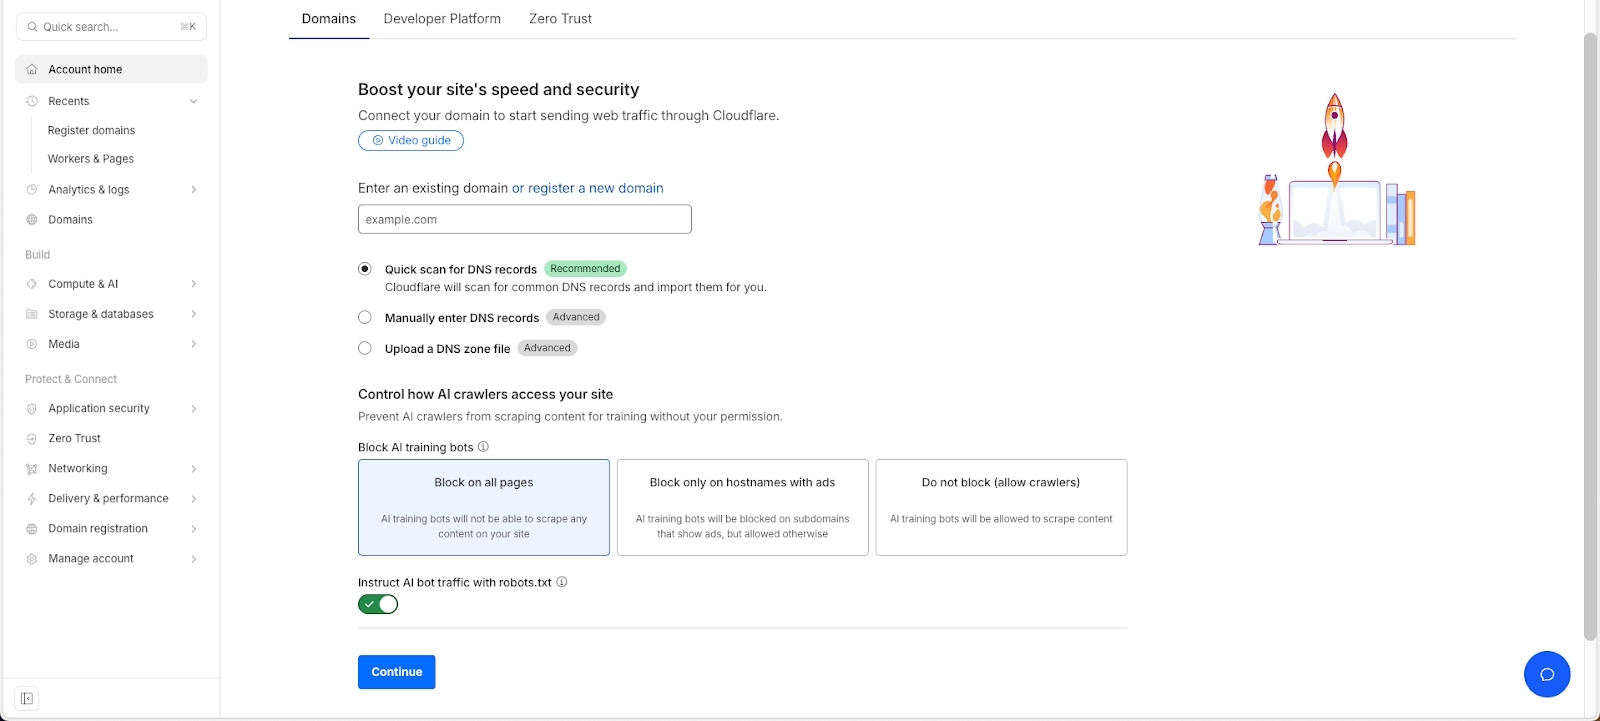Select Manually enter DNS records option
Viewport: 1600px width, 721px height.
(x=365, y=317)
